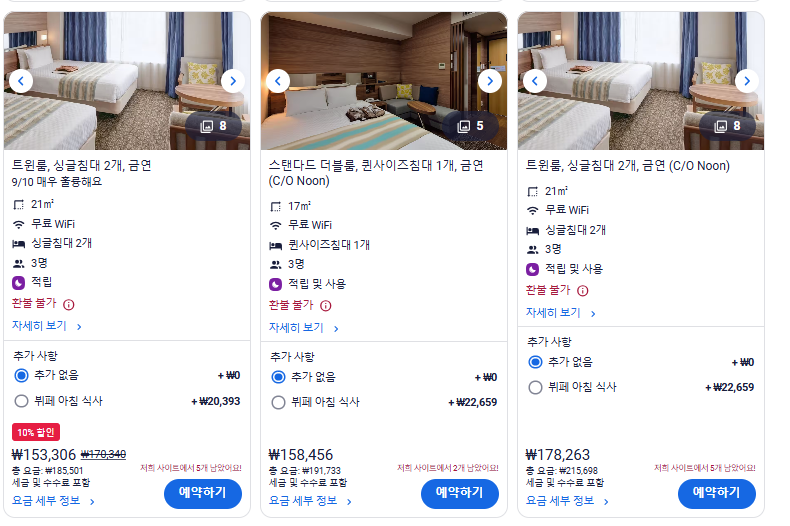Screen dimensions: 790x526
Task: Click the standard double room photo
Action: coord(384,81)
